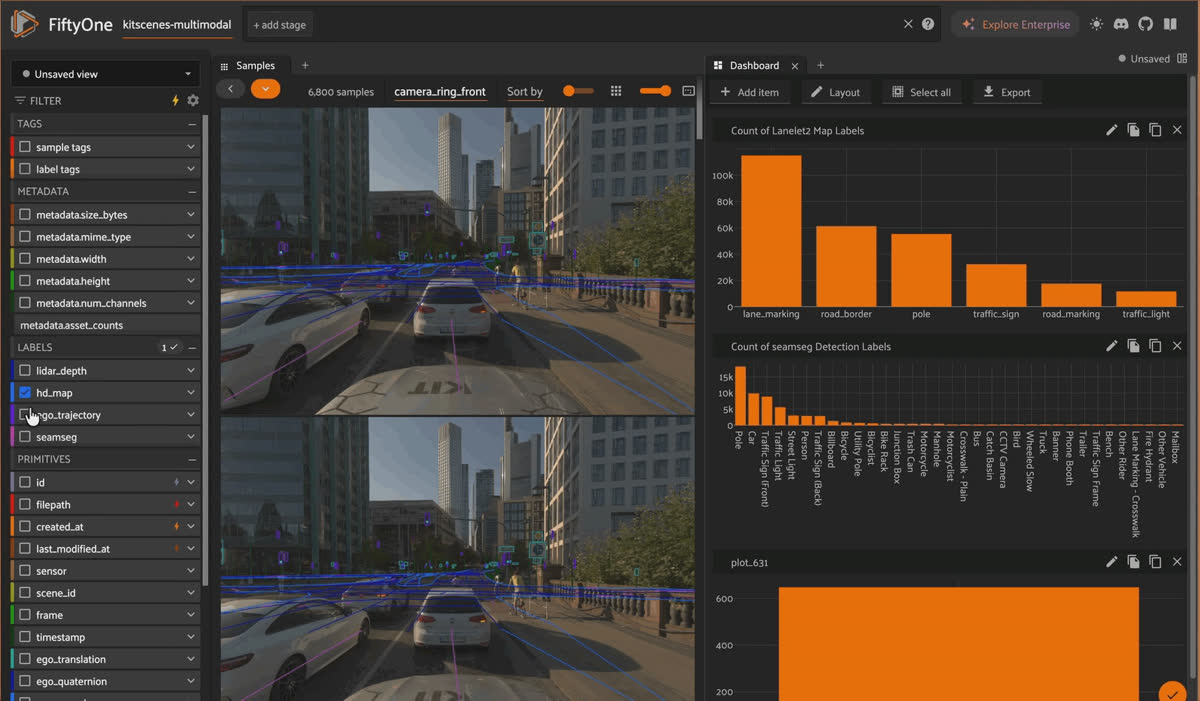Edit the Lanelet2 Map Labels plot
1200x701 pixels.
tap(1111, 130)
